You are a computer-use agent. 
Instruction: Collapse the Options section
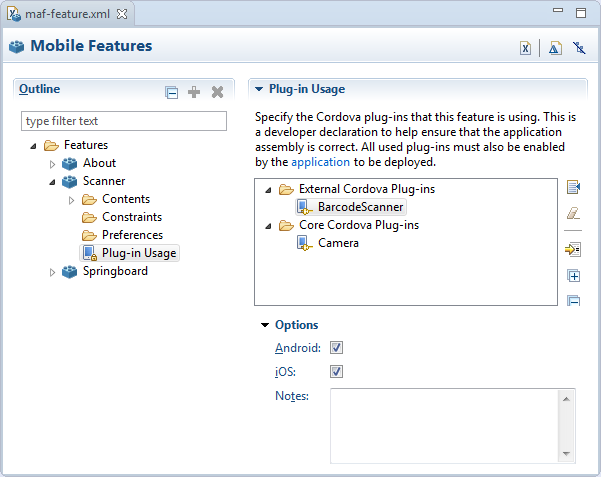(x=265, y=325)
